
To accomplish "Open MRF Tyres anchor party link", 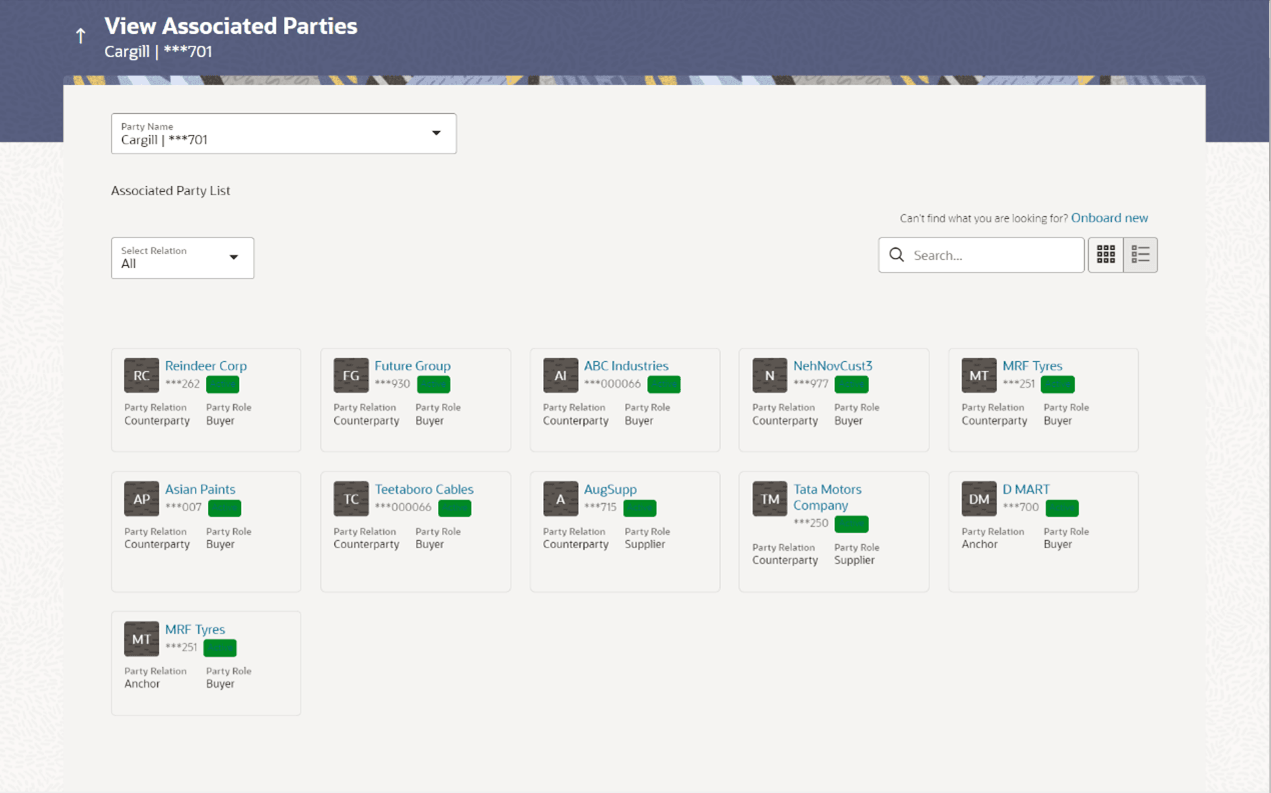I will point(195,629).
